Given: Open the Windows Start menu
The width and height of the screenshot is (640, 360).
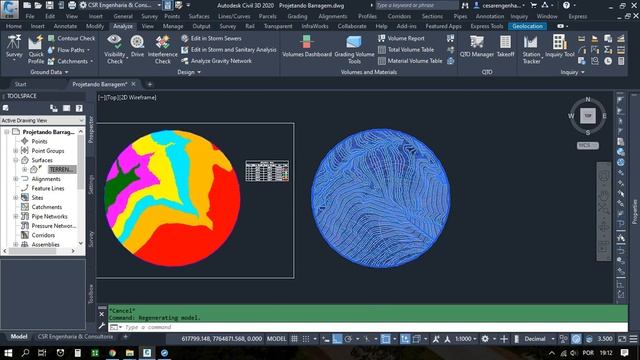Looking at the screenshot, I should point(7,353).
